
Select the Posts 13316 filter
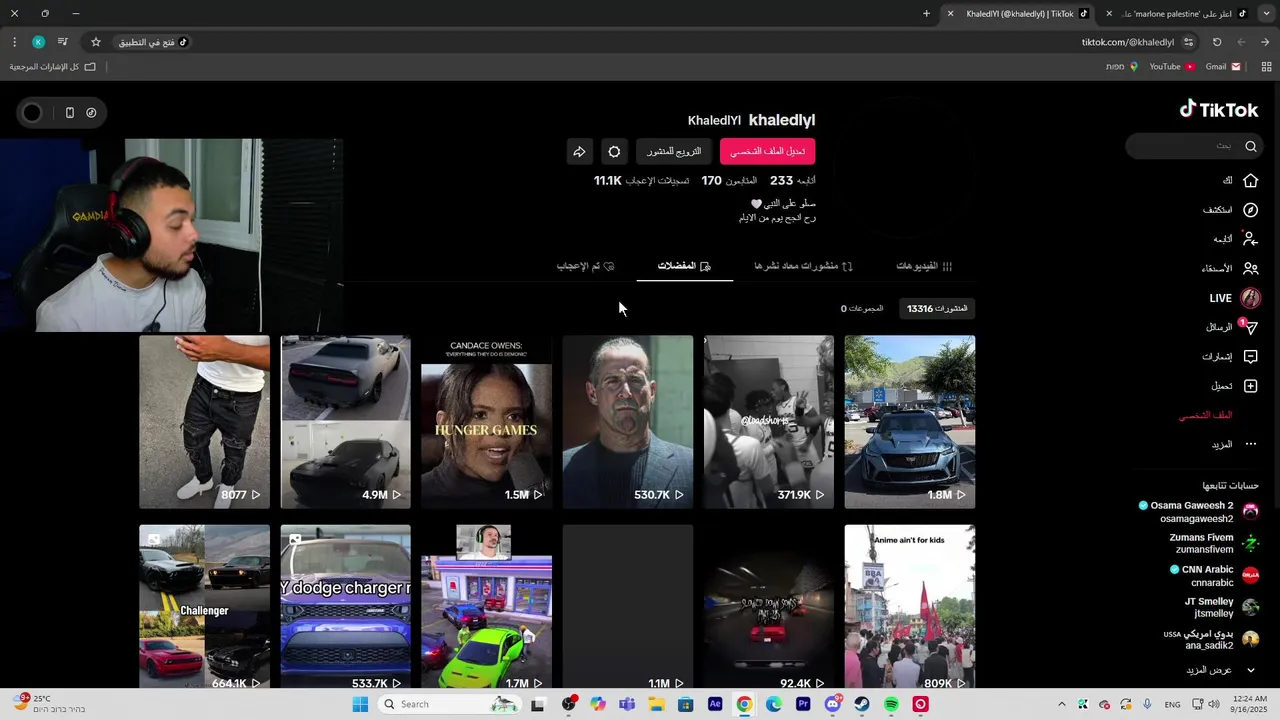(x=937, y=309)
